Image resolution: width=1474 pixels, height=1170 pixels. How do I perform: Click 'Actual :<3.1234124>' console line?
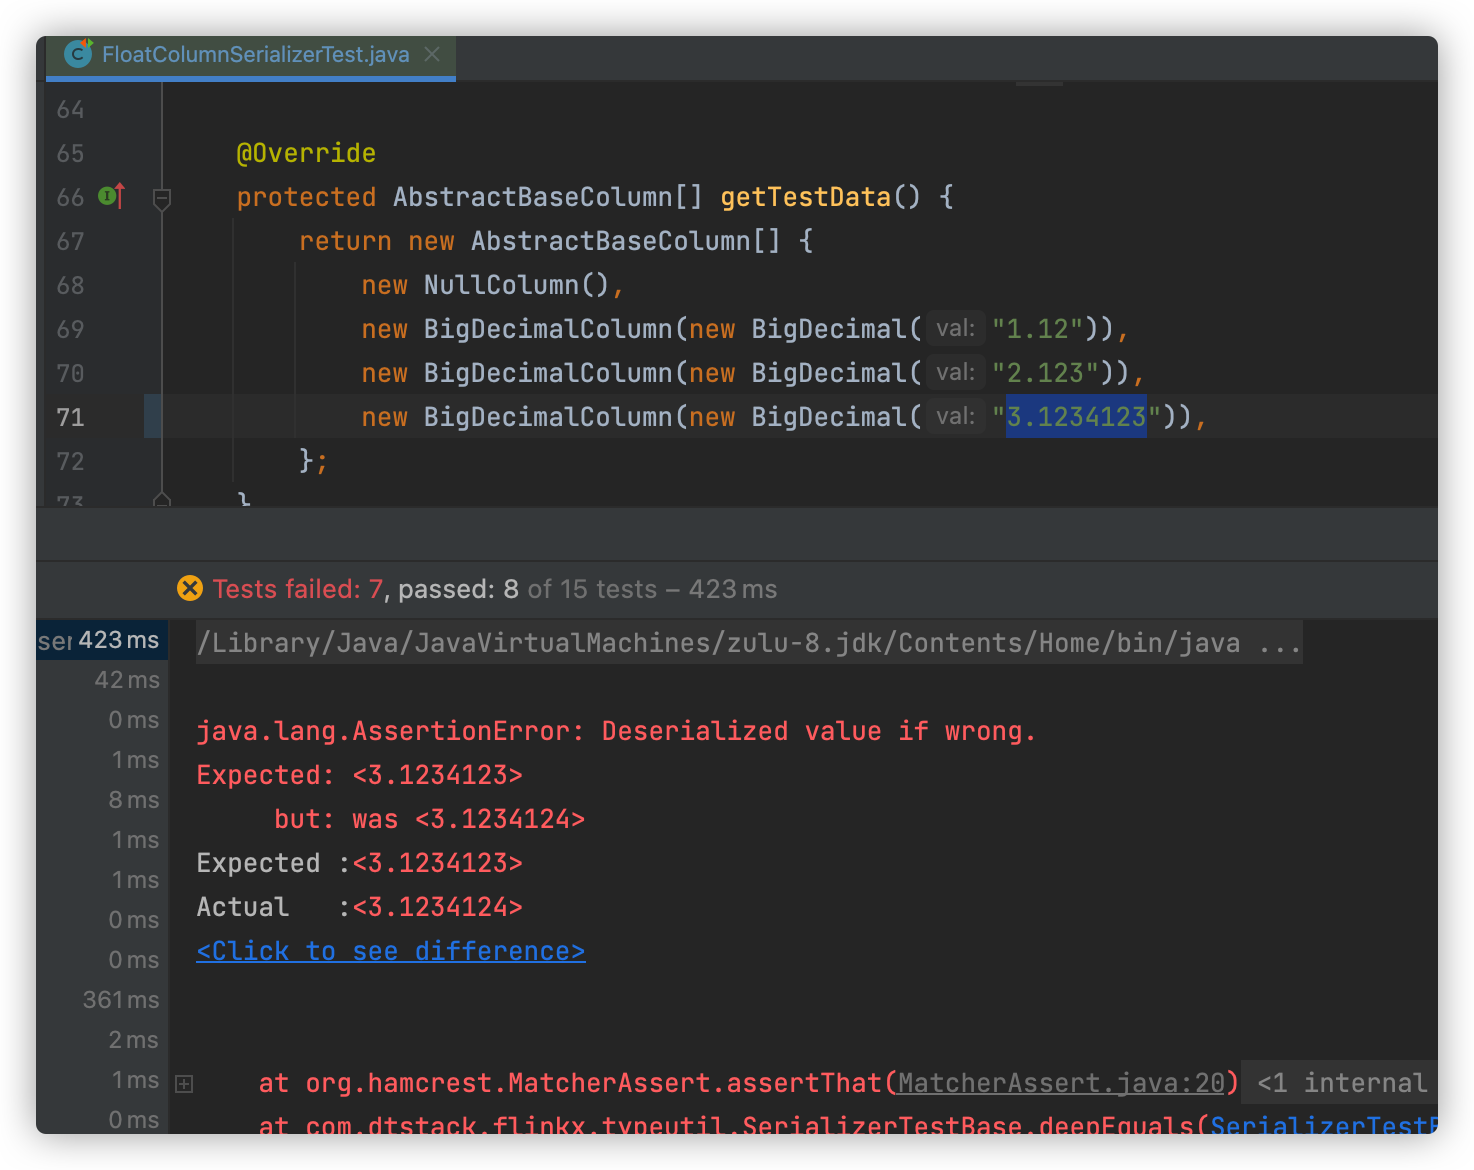[360, 907]
